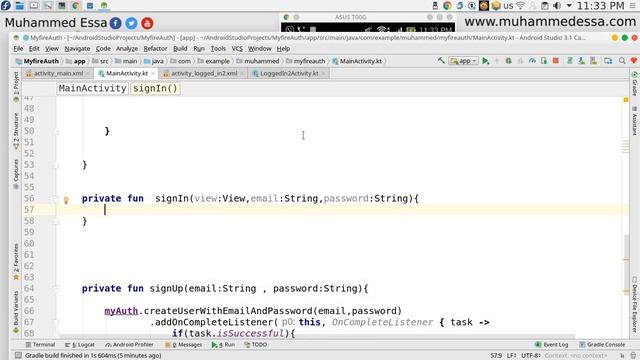Open the SDK Manager icon
This screenshot has height=360, width=640.
pyautogui.click(x=593, y=61)
